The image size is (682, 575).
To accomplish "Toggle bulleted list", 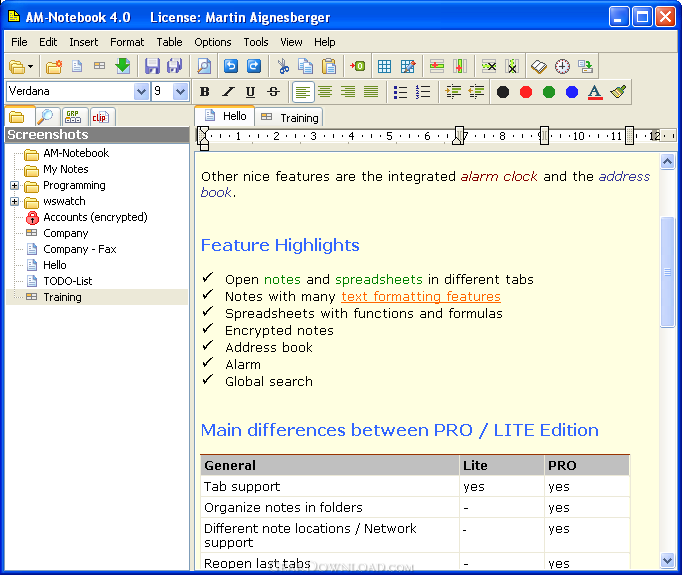I will (x=400, y=92).
